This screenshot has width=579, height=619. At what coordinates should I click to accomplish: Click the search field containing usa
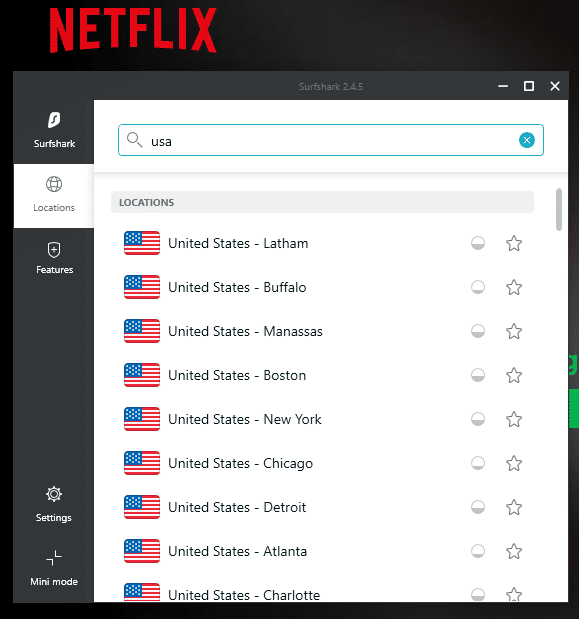coord(331,140)
